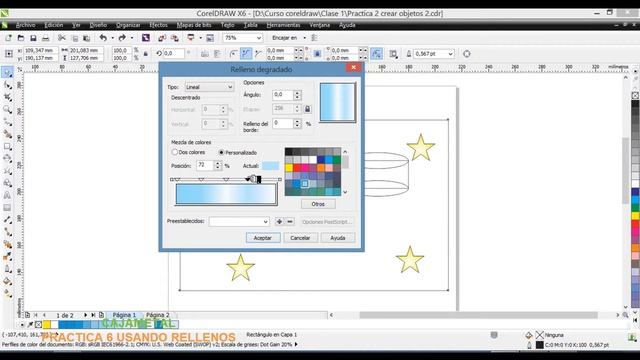
Task: Open the Herramientas menu
Action: click(x=283, y=25)
